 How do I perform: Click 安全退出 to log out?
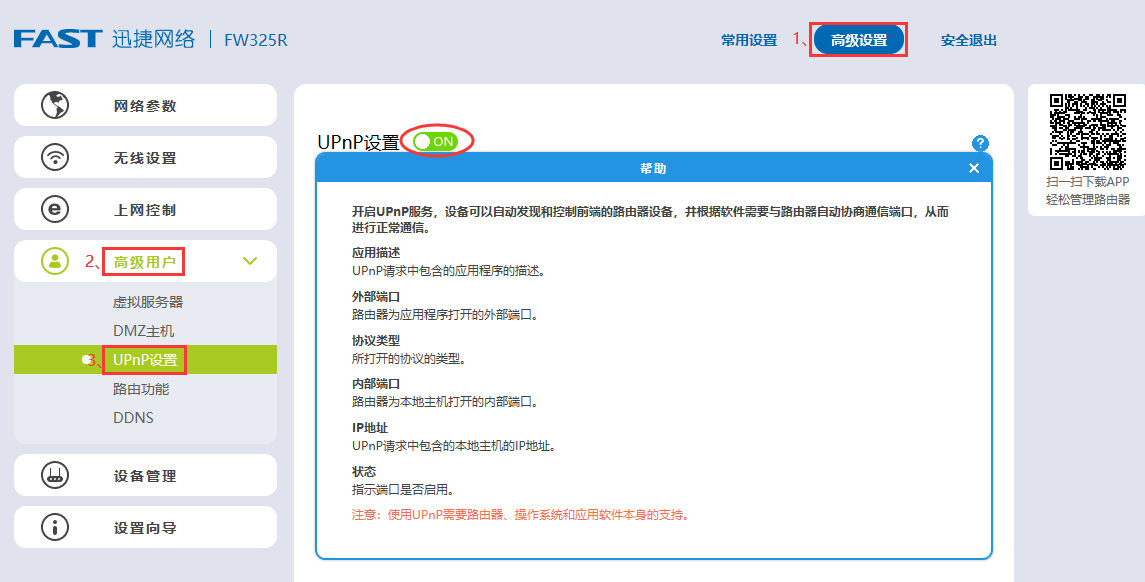[966, 38]
